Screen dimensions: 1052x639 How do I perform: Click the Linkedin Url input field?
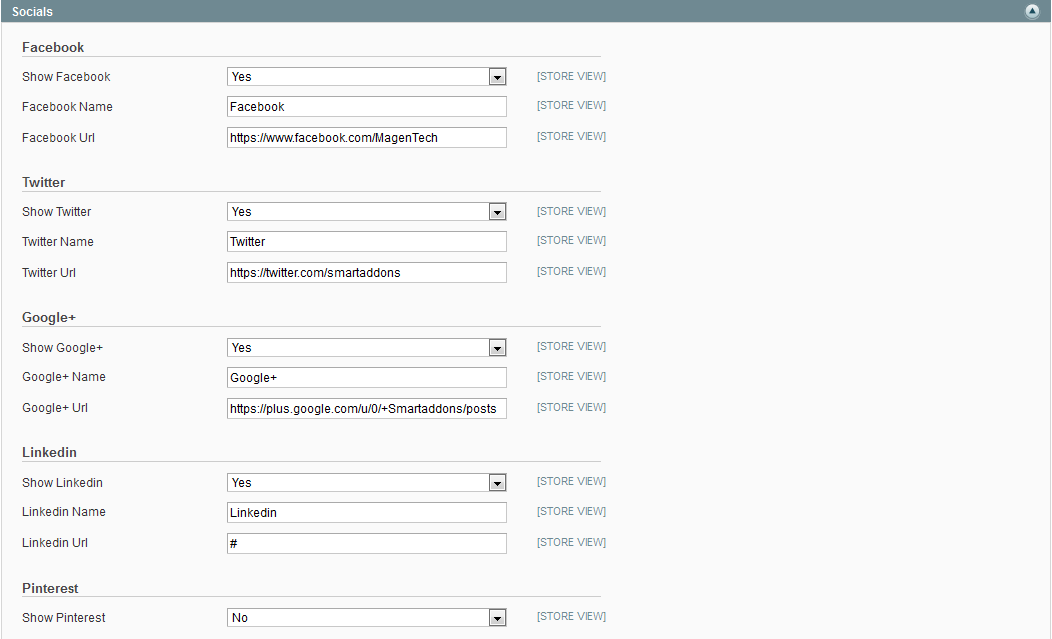[x=366, y=543]
